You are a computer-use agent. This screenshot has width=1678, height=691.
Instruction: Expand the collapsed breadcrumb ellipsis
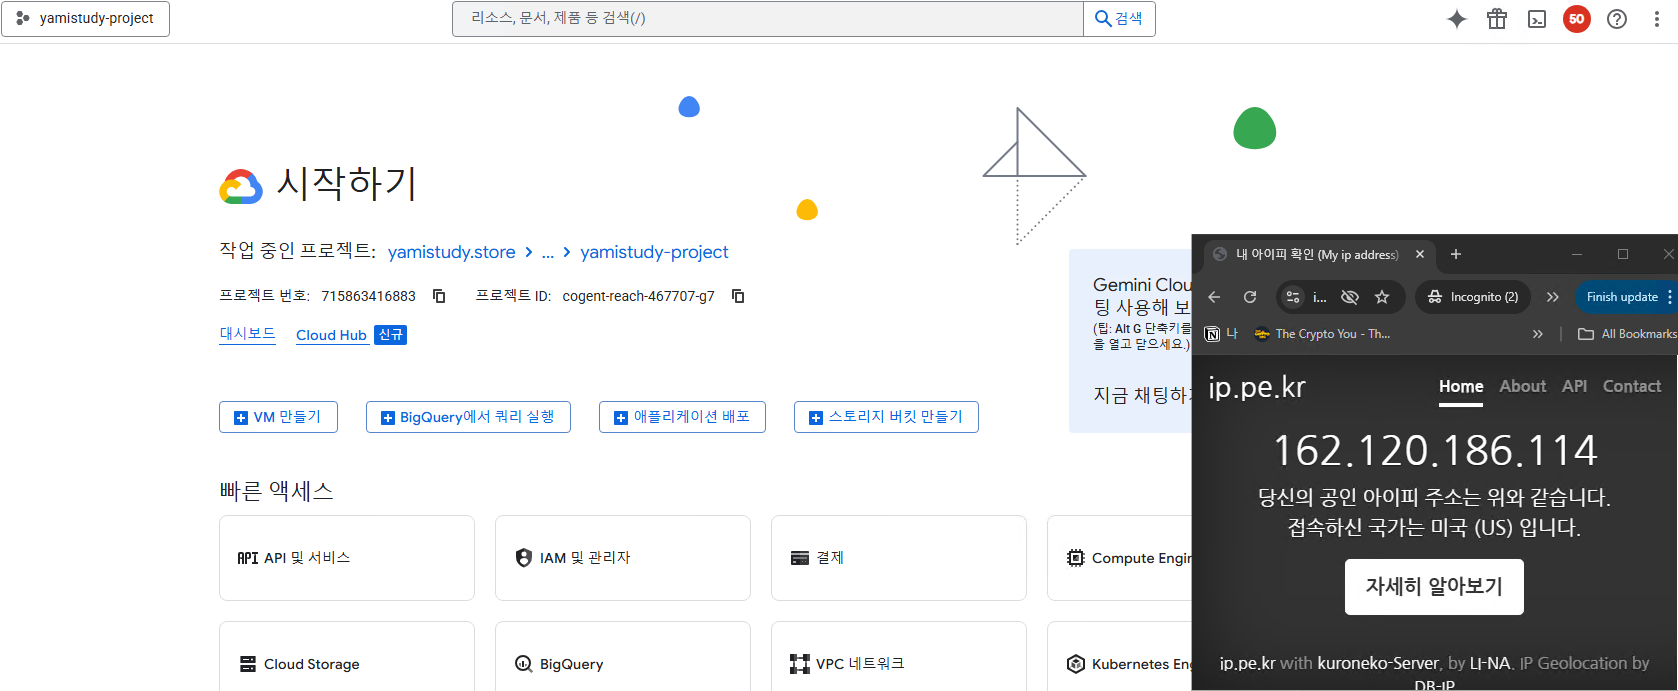coord(548,252)
